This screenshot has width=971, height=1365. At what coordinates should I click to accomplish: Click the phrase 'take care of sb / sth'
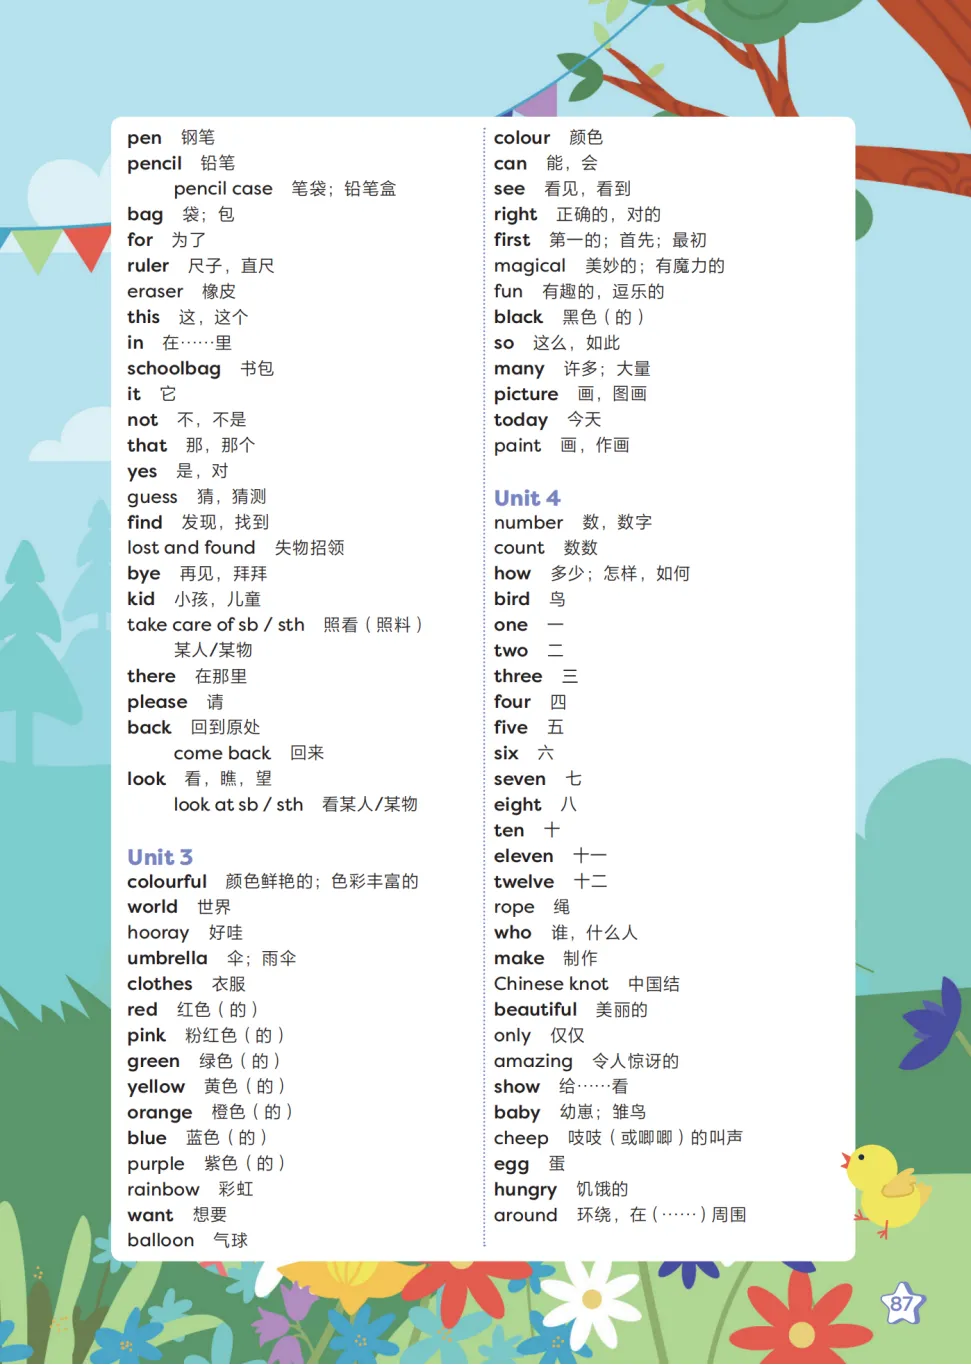216,625
